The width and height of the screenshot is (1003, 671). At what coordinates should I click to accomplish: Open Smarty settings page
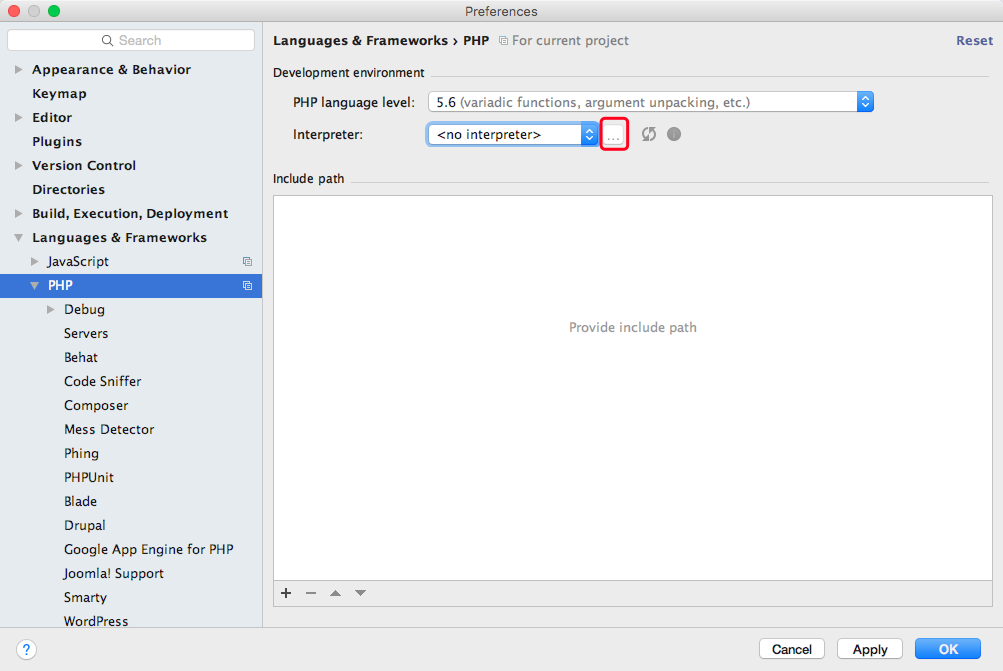click(85, 597)
